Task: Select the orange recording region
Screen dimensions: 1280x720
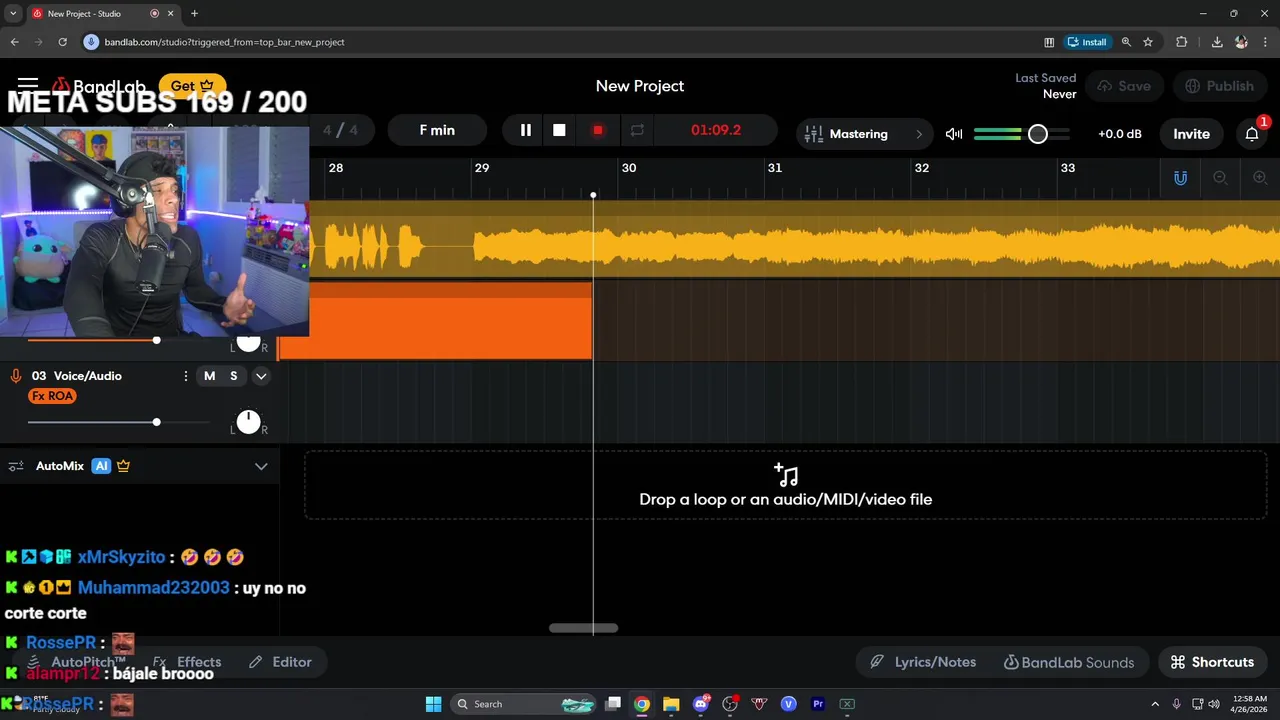Action: pyautogui.click(x=435, y=321)
